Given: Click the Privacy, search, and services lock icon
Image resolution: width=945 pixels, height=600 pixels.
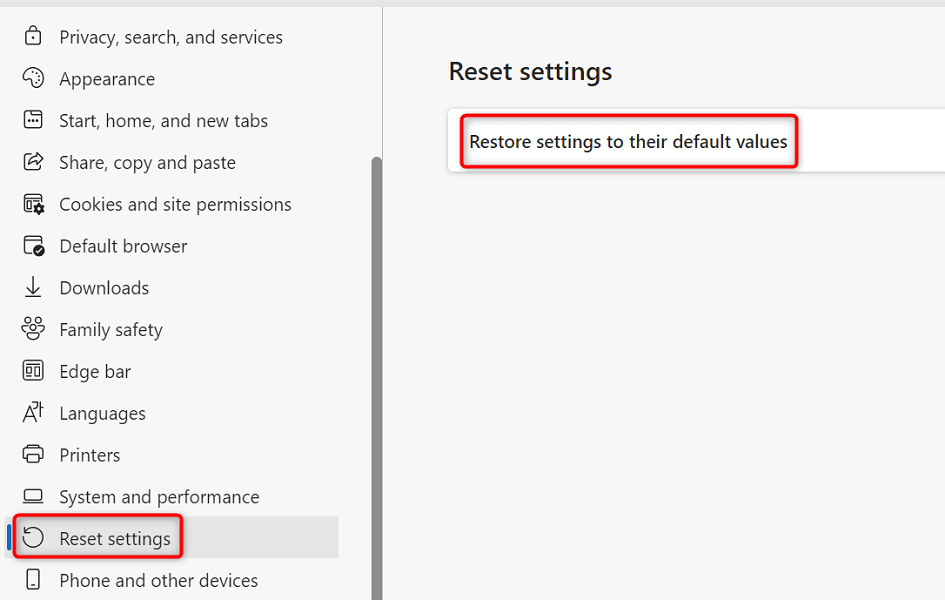Looking at the screenshot, I should 34,36.
